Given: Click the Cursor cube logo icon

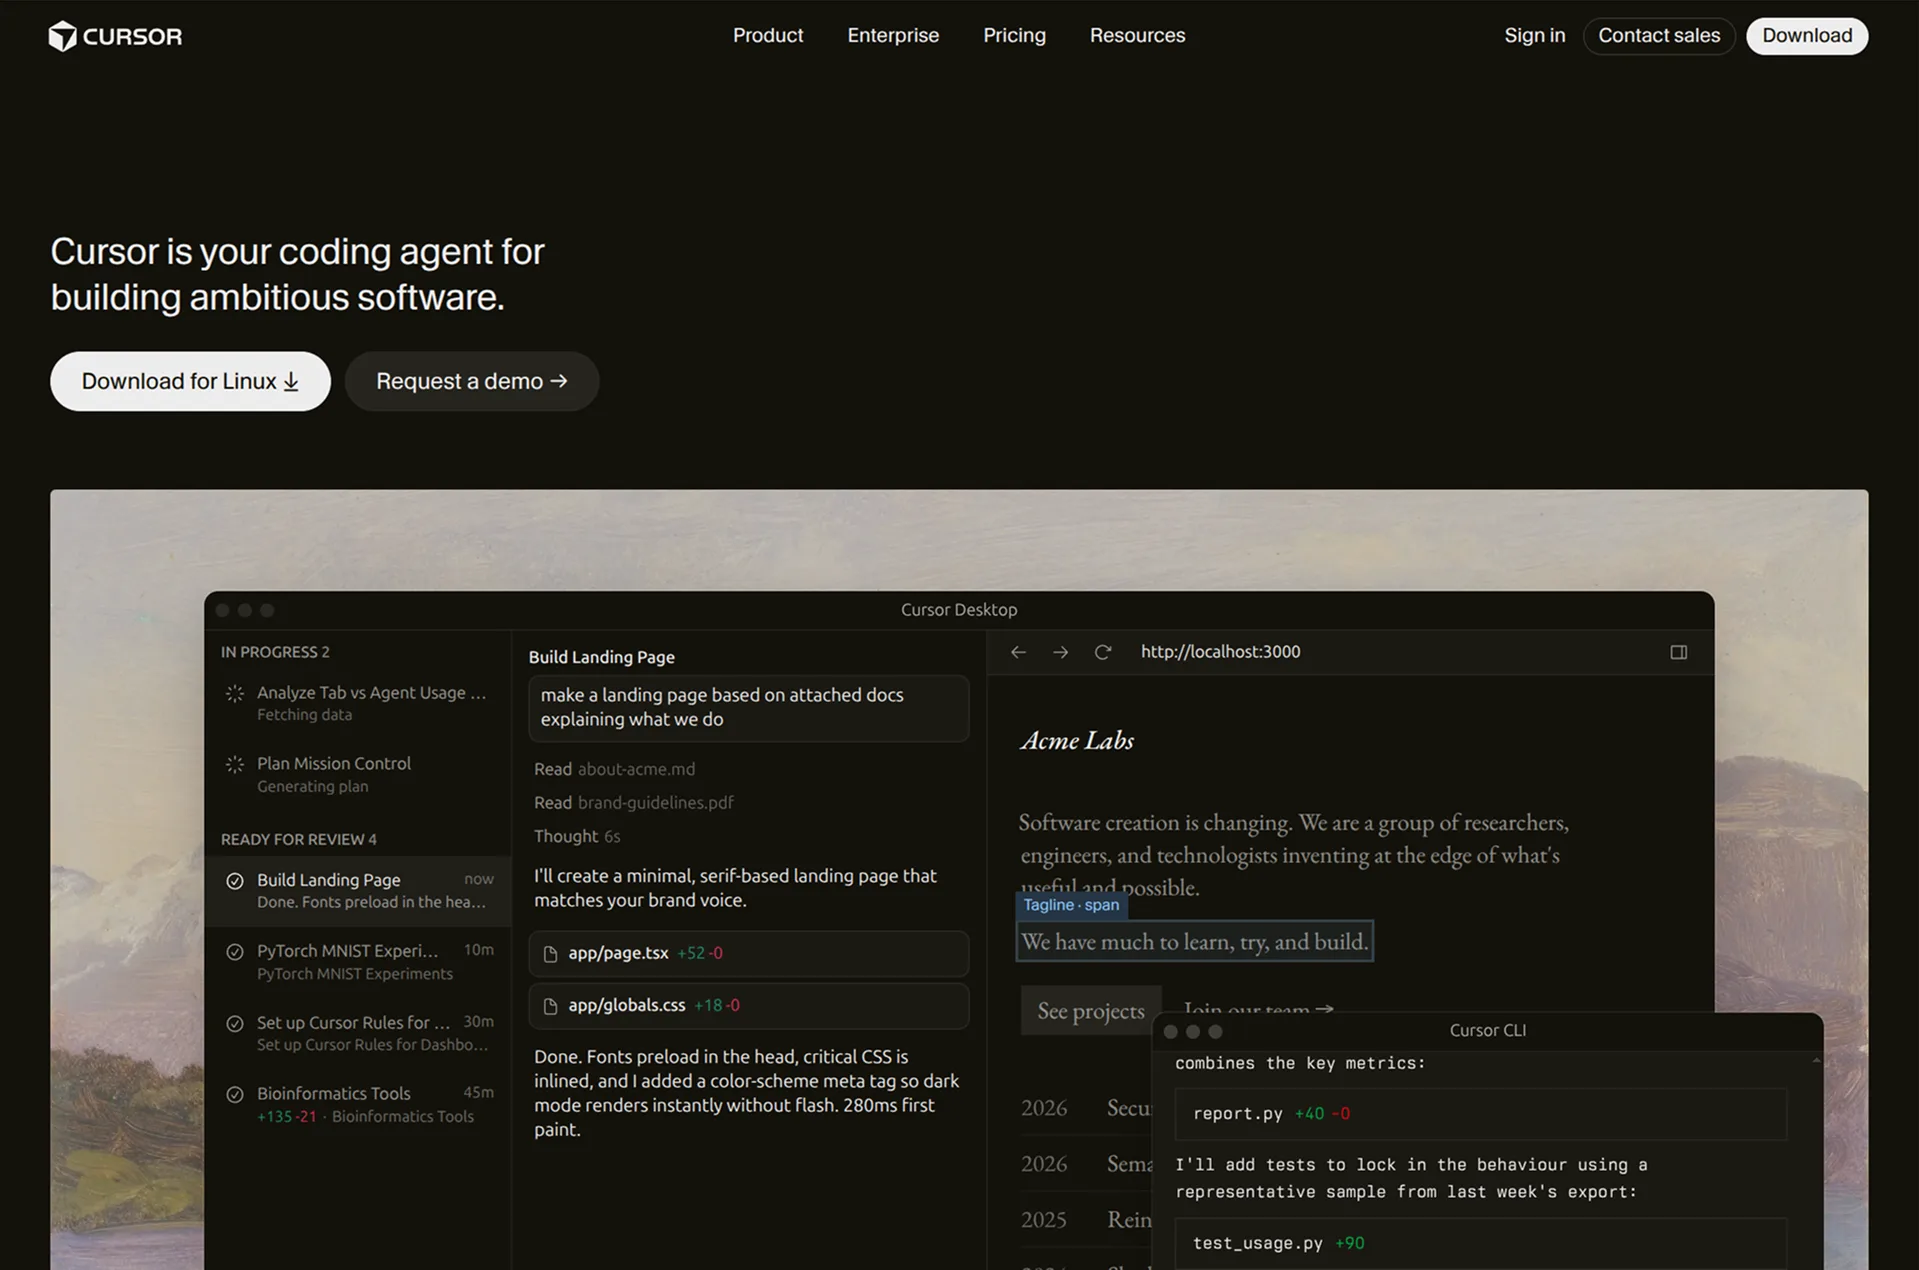Looking at the screenshot, I should pos(63,36).
